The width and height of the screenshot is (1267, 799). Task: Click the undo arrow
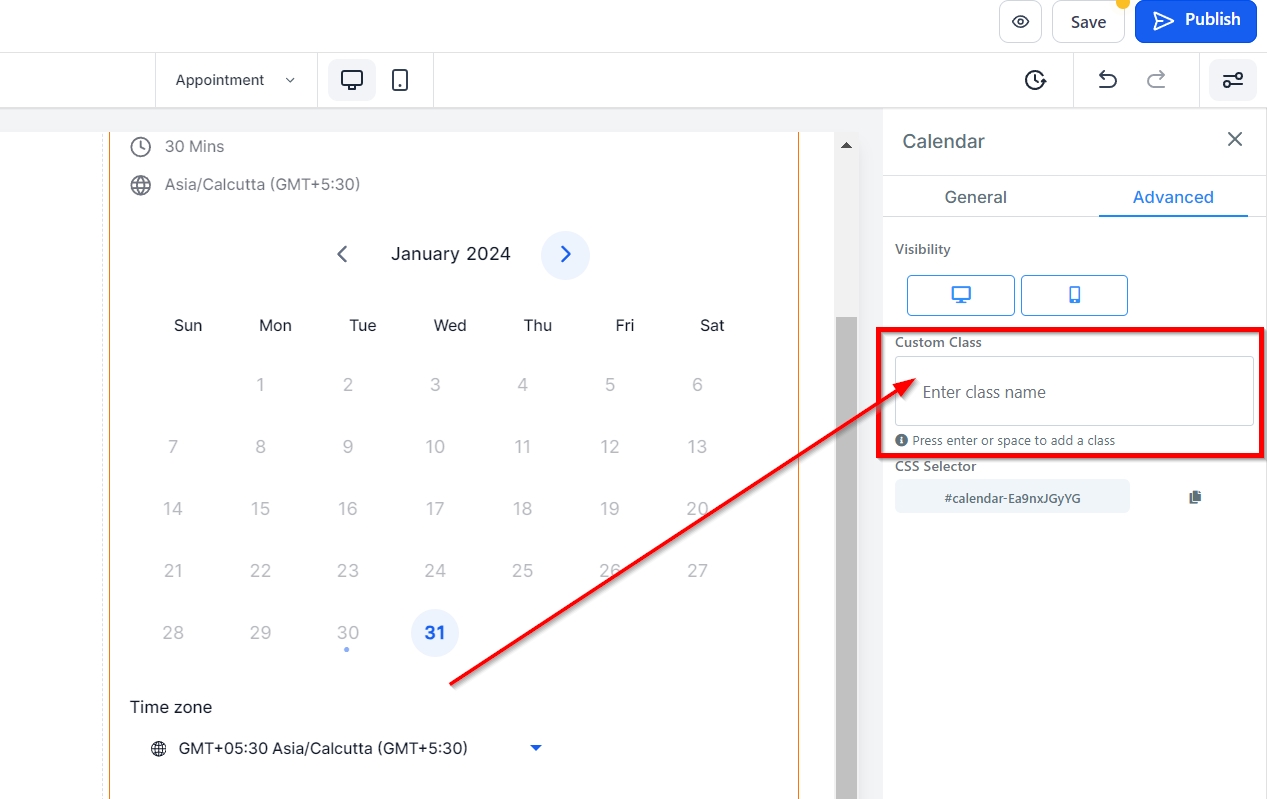pos(1107,80)
